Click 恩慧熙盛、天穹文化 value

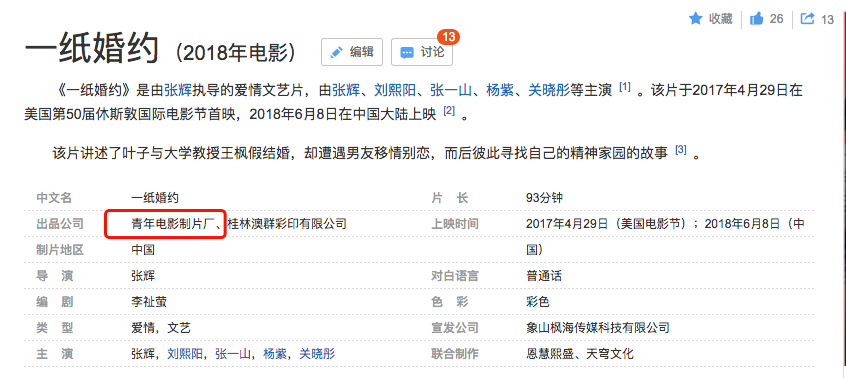(x=580, y=354)
